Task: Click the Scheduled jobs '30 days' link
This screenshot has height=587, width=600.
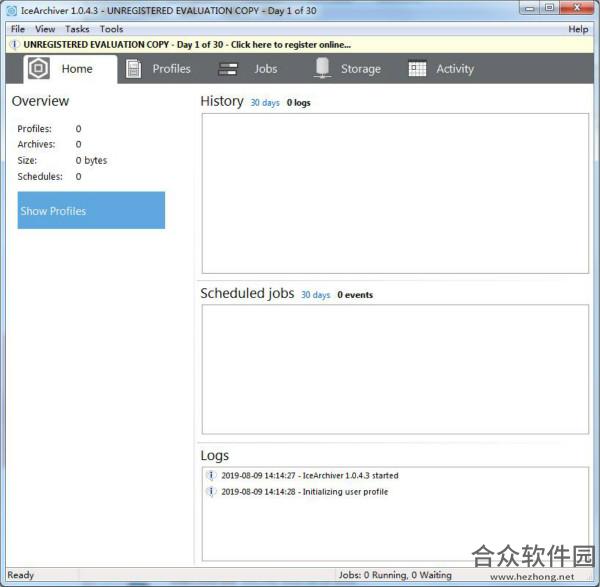Action: point(316,295)
